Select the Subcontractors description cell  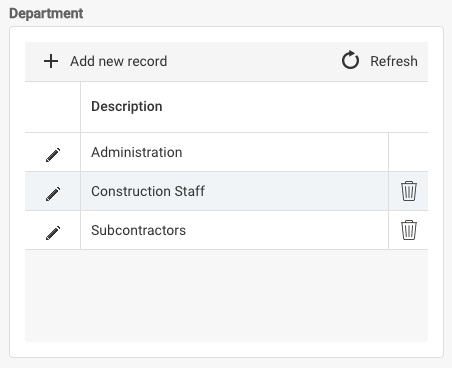point(234,230)
